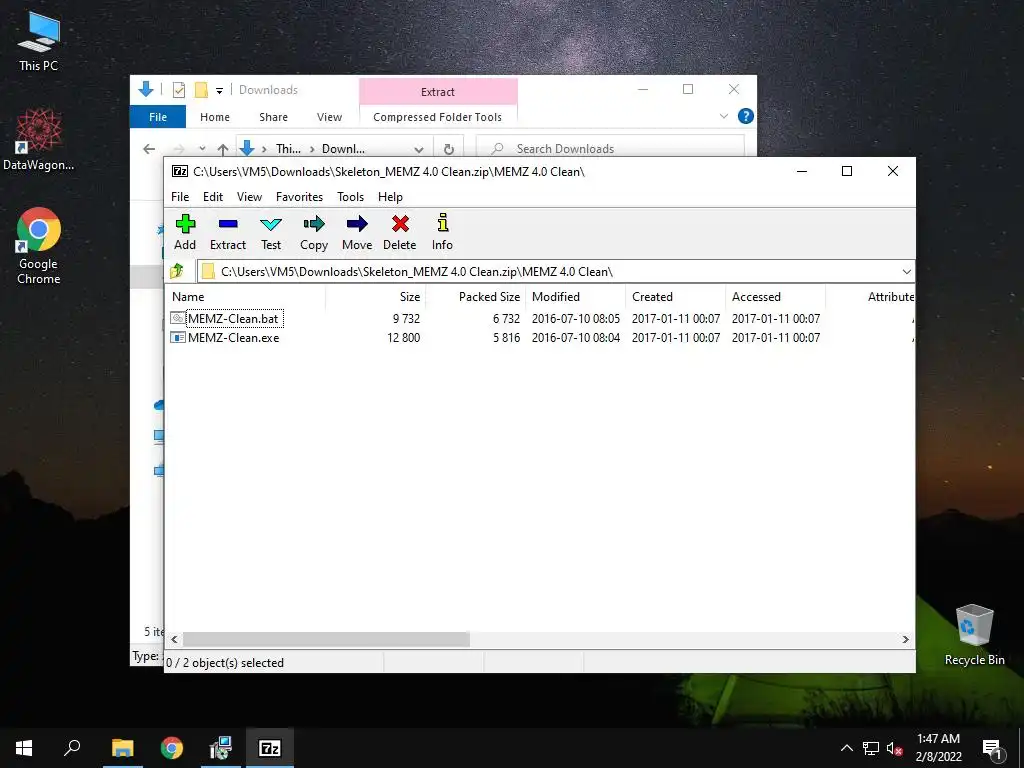Launch Chrome from the taskbar
This screenshot has height=768, width=1024.
point(172,748)
